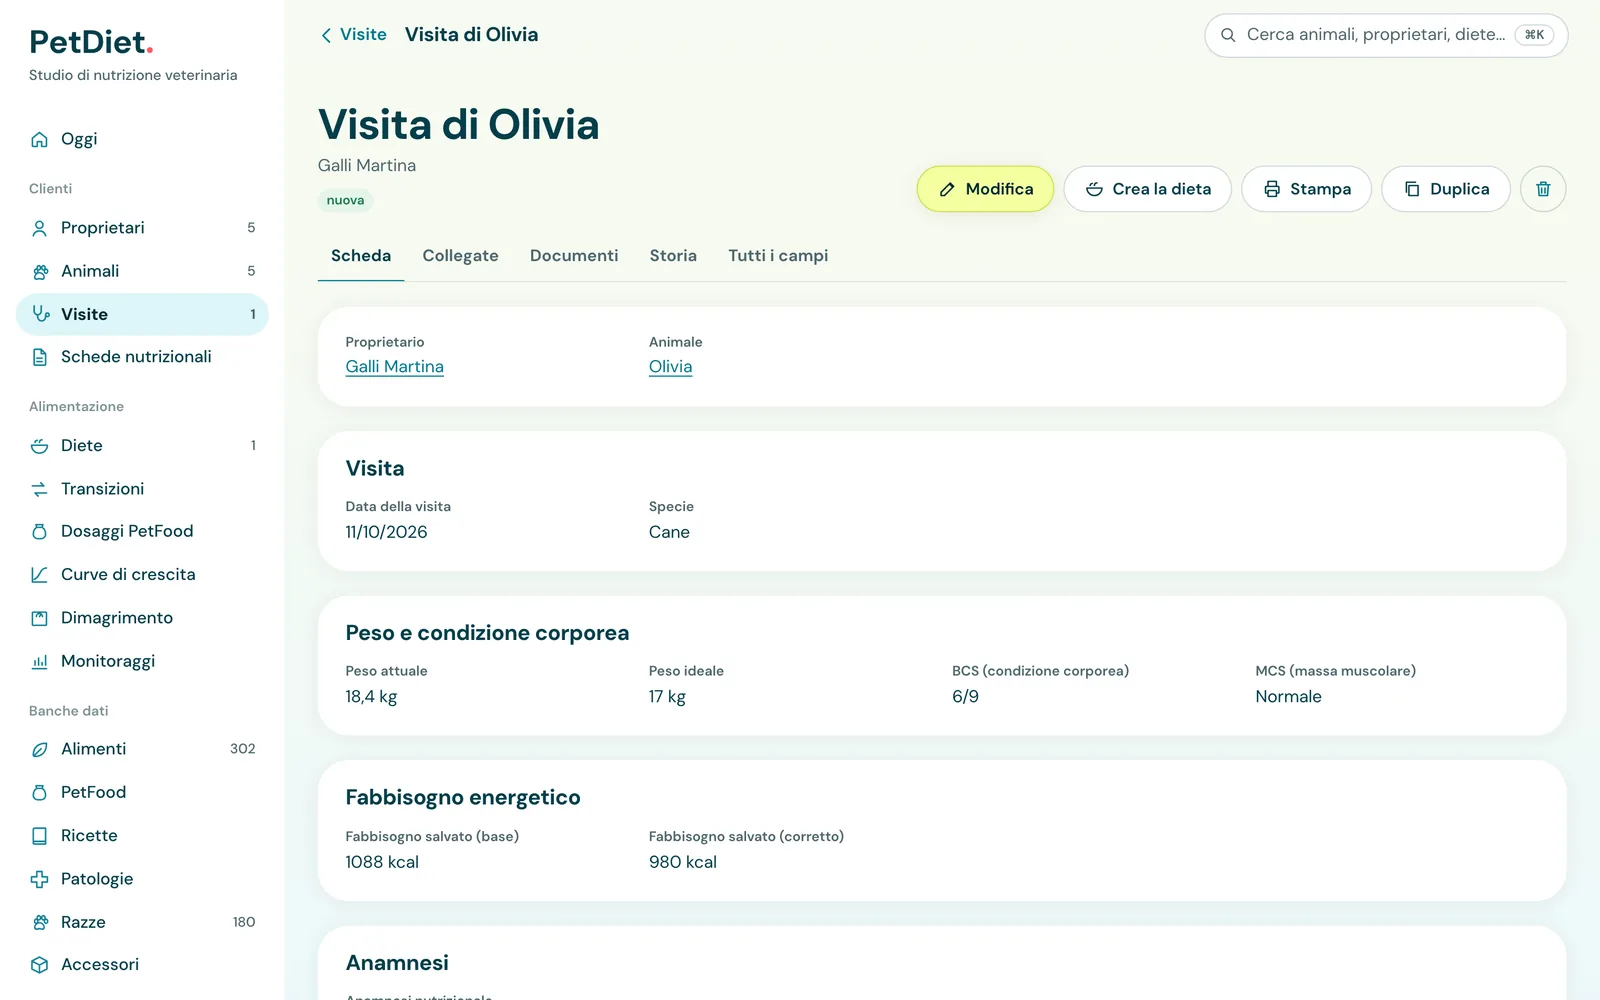Click the bar chart icon for Monitoraggi
1600x1000 pixels.
click(x=40, y=661)
